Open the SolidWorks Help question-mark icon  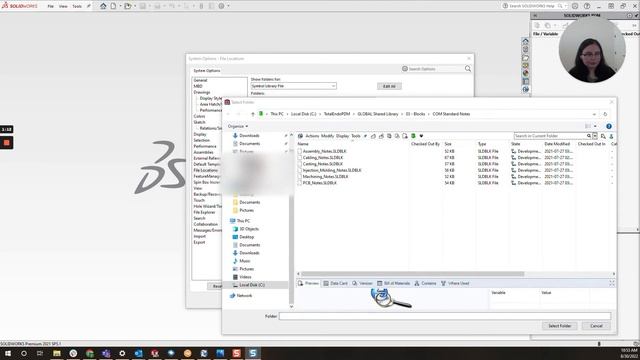point(587,6)
